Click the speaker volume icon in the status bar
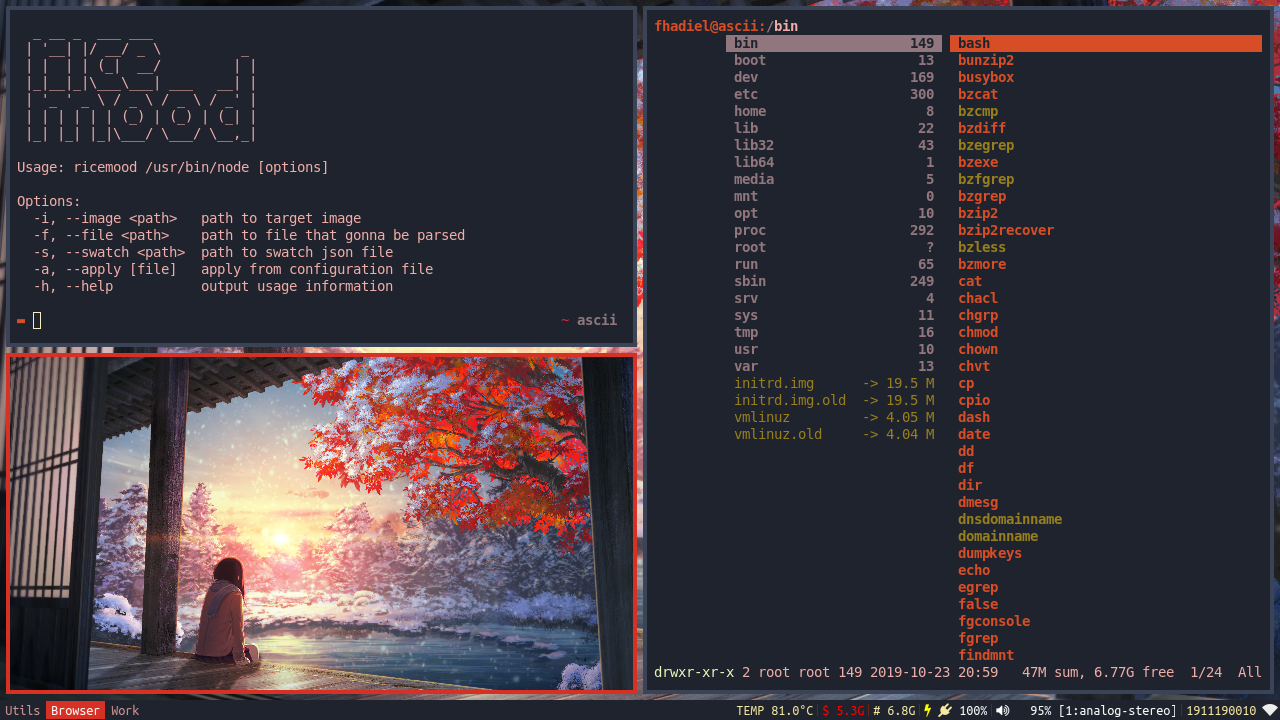The width and height of the screenshot is (1280, 720). 1000,710
